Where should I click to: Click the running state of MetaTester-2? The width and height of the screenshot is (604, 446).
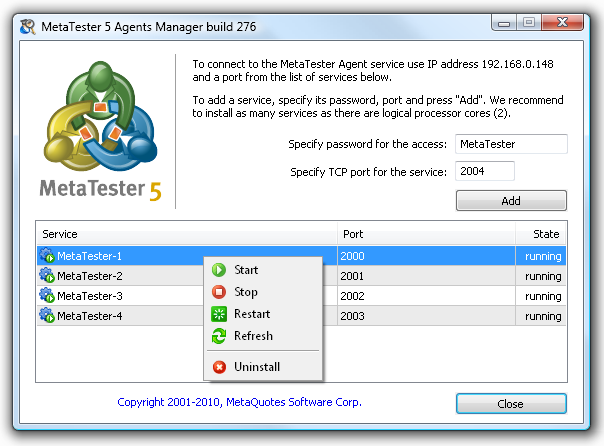[543, 277]
